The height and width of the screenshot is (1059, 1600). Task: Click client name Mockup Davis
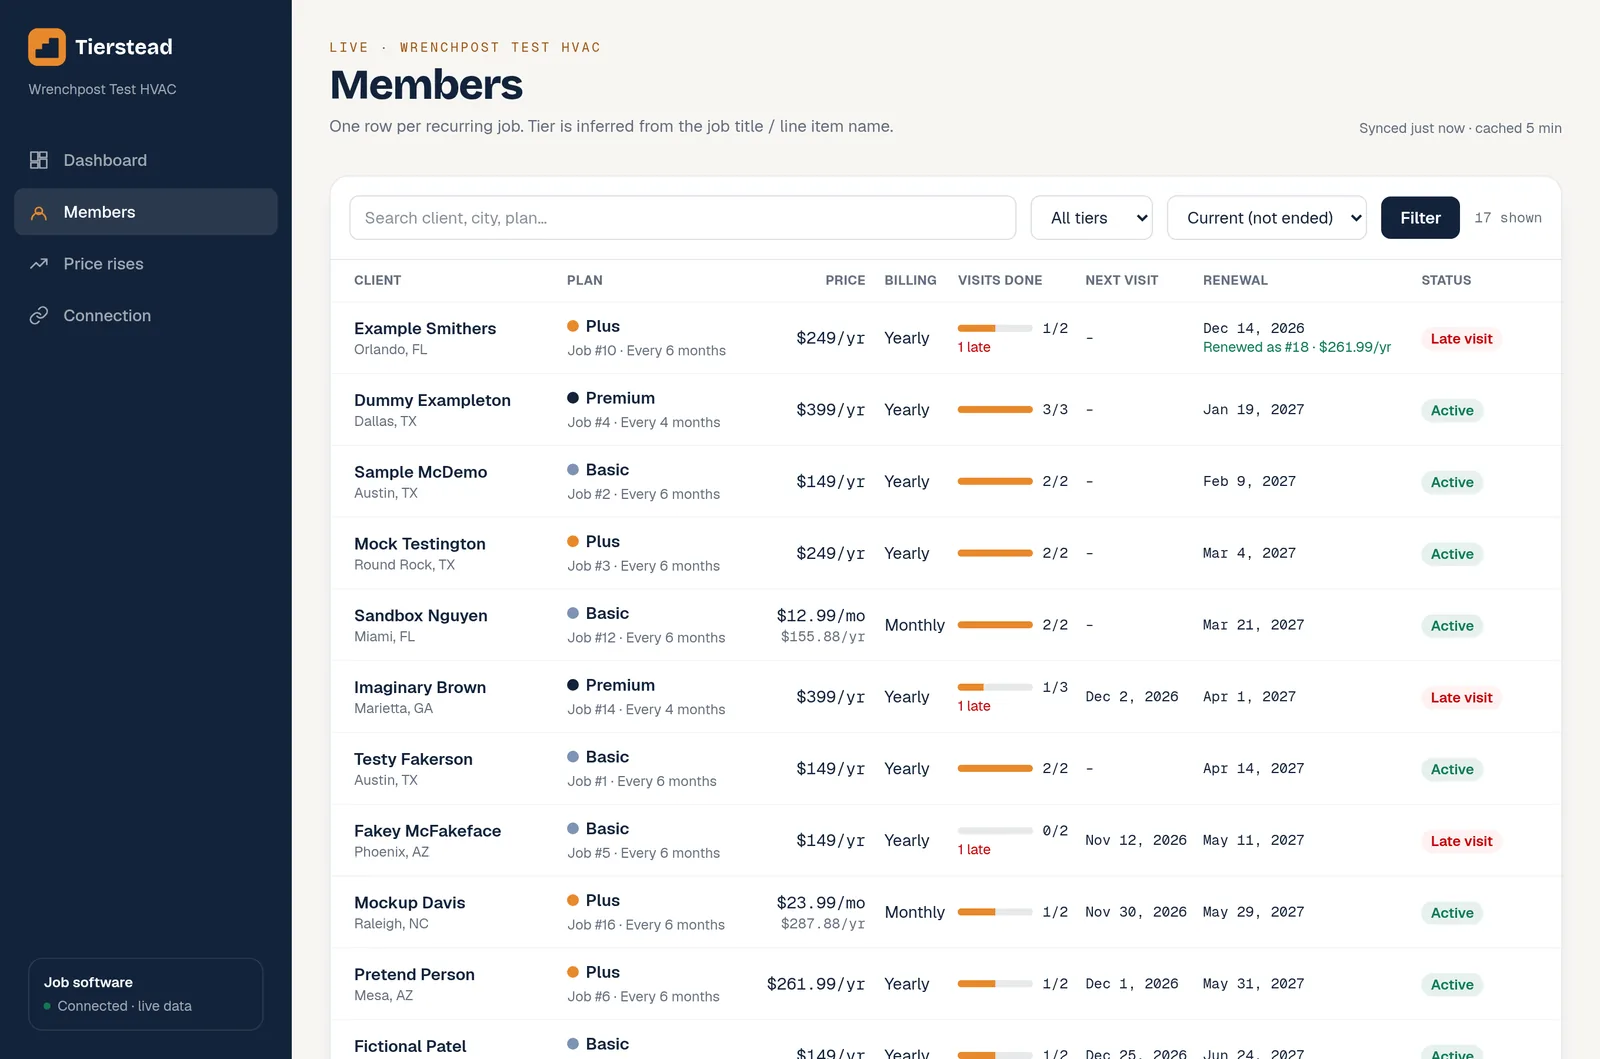tap(410, 903)
